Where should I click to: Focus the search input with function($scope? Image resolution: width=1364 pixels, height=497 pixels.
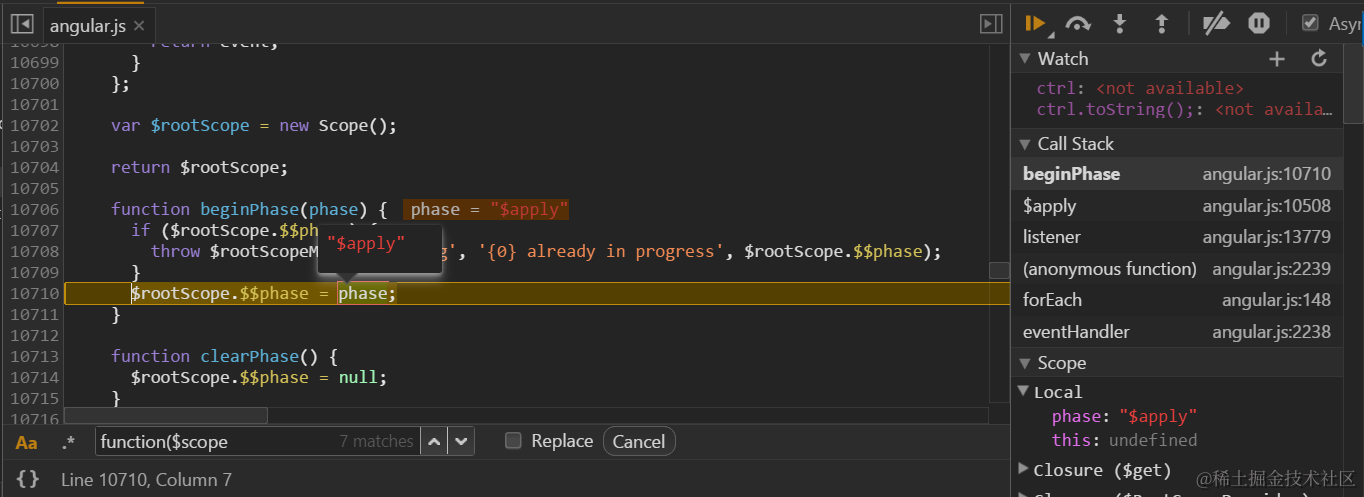257,441
